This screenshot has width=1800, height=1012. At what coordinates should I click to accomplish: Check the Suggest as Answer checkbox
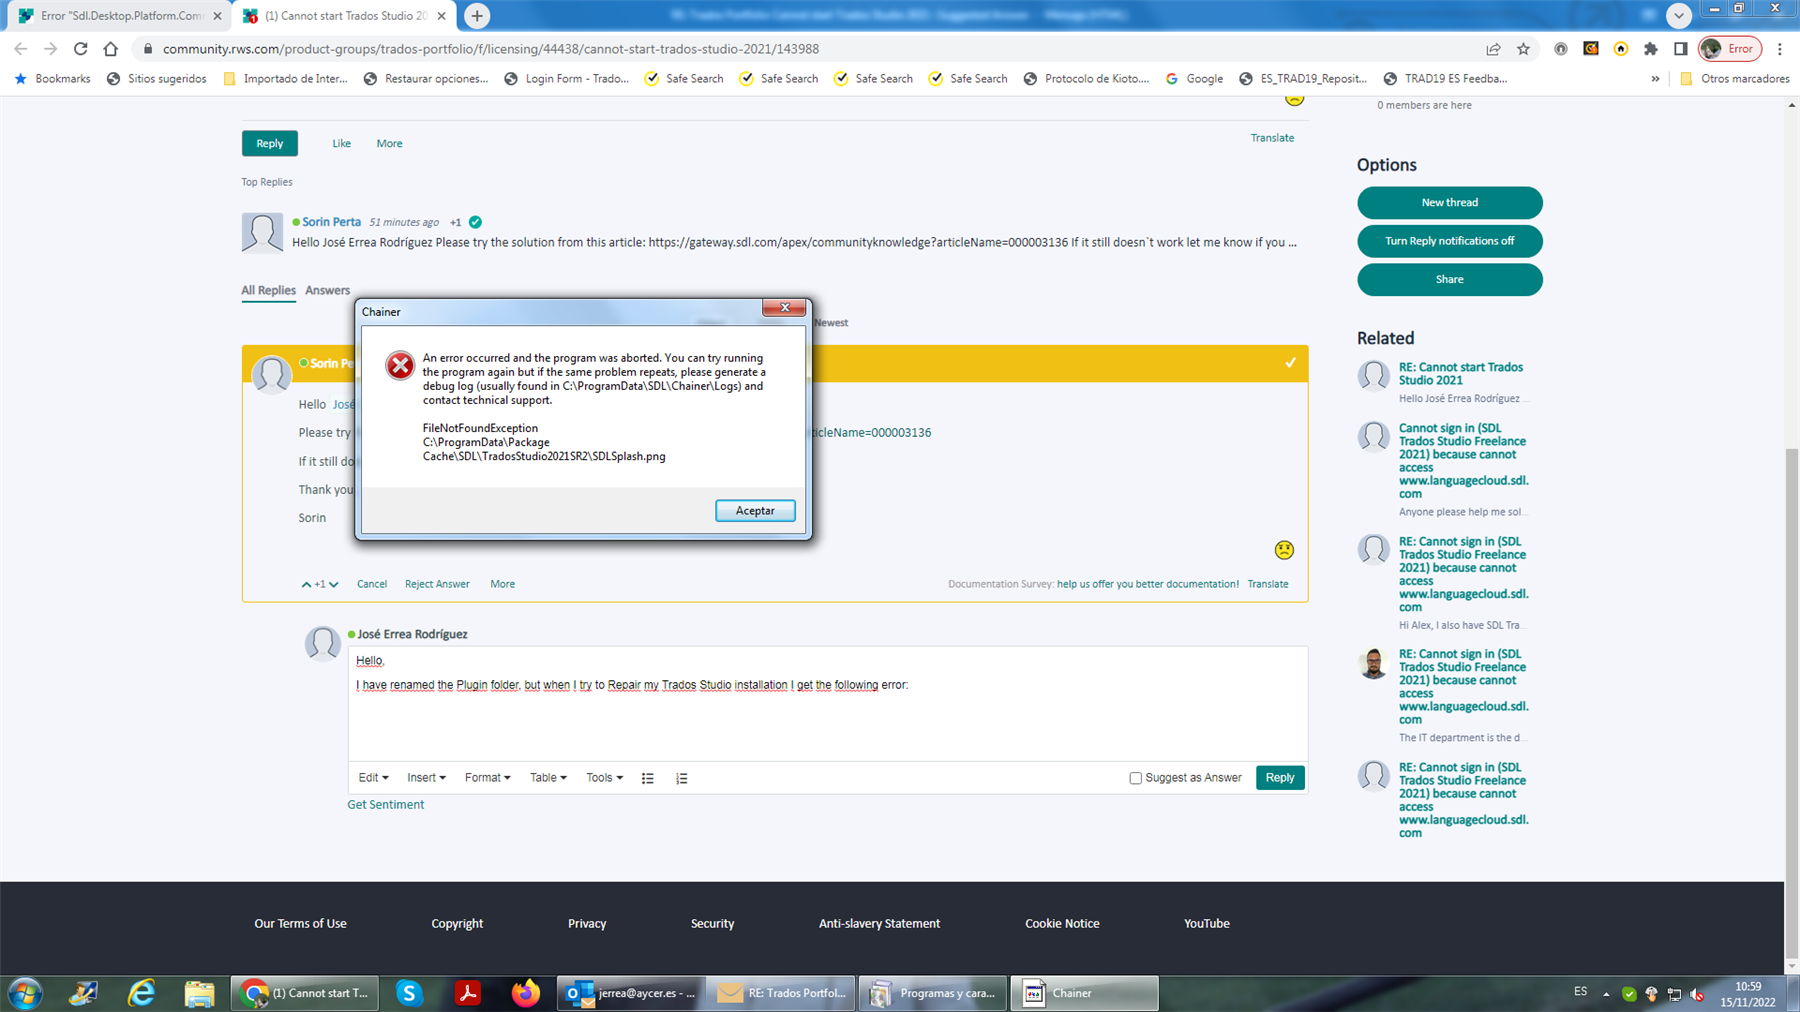1135,777
